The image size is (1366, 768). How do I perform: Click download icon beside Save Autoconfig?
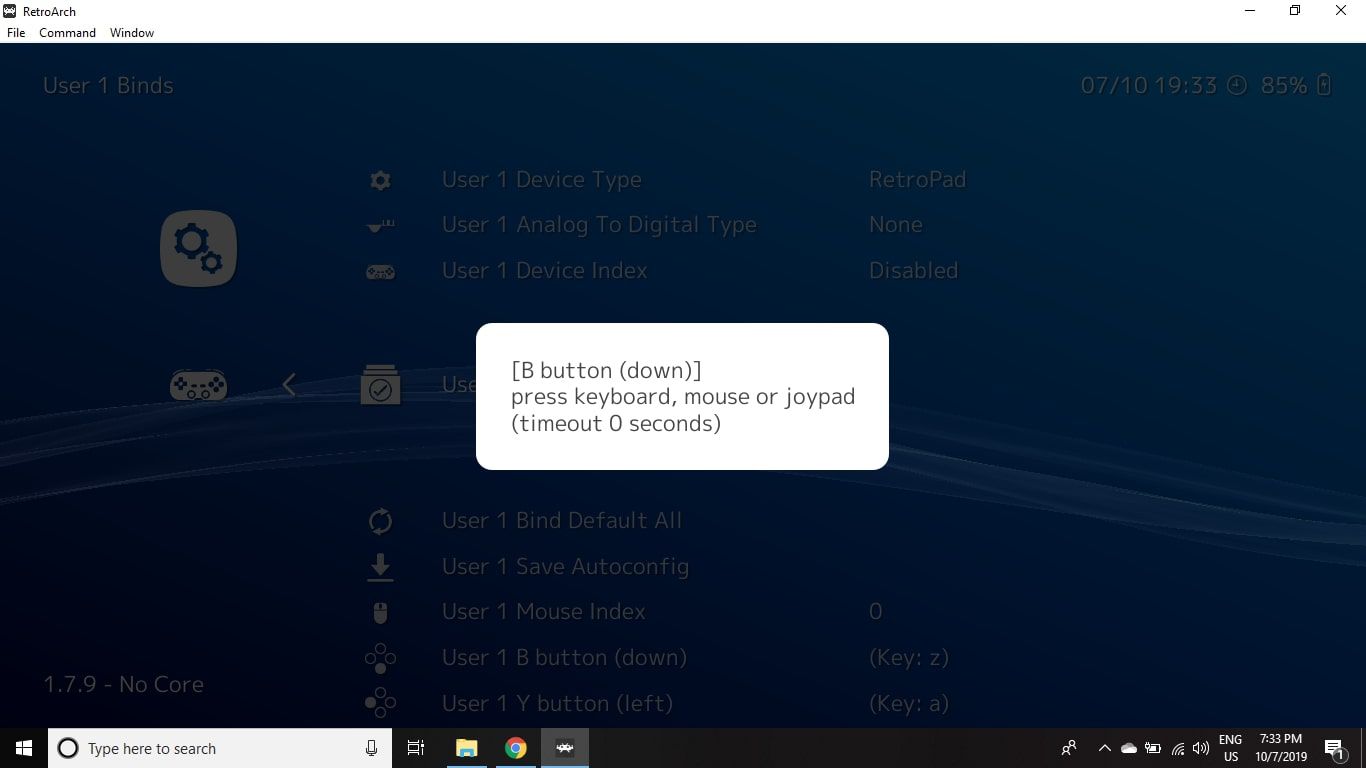380,567
